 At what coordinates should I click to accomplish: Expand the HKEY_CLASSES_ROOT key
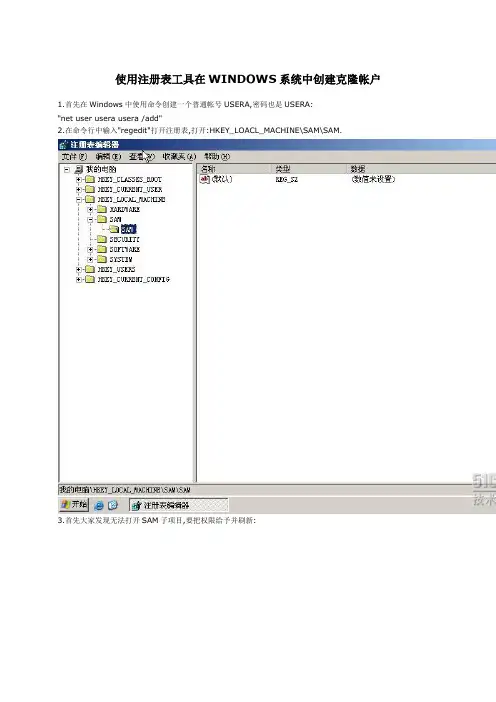pyautogui.click(x=79, y=180)
